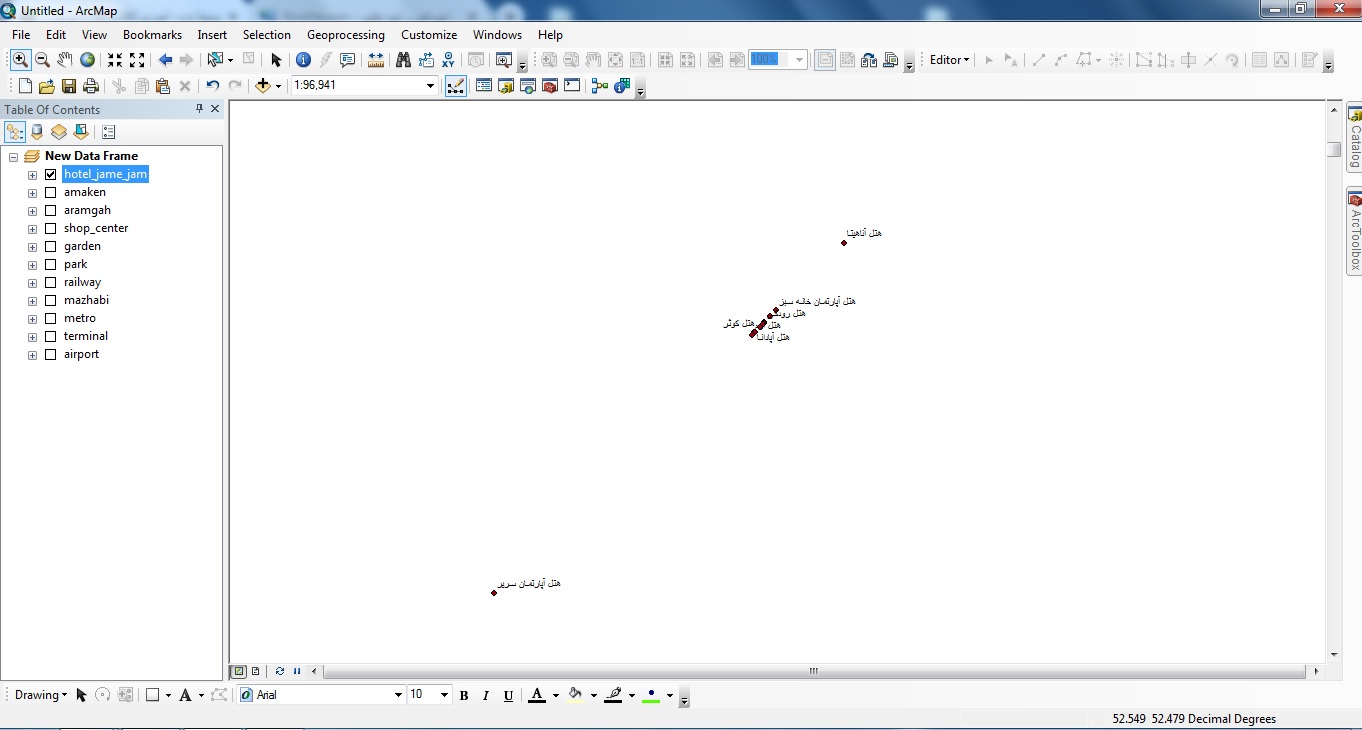
Task: Expand the hotel_jame_jam layer legend
Action: 33,174
